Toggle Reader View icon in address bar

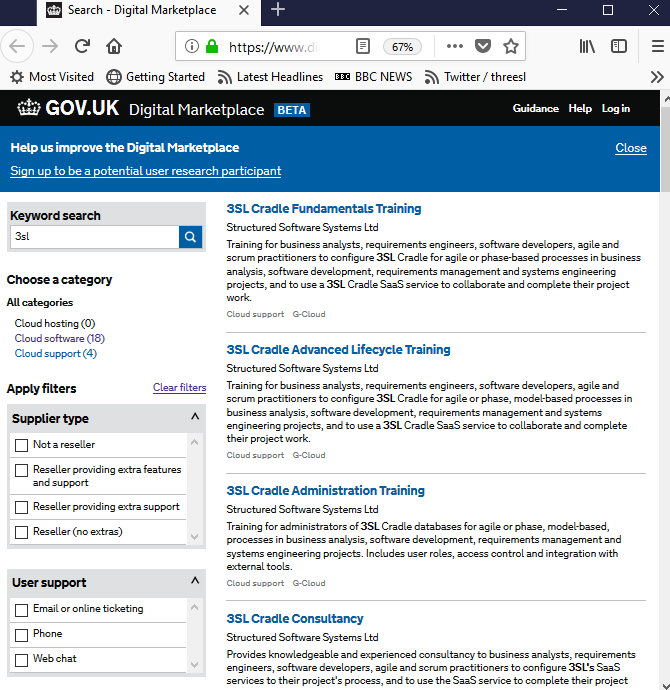coord(363,46)
